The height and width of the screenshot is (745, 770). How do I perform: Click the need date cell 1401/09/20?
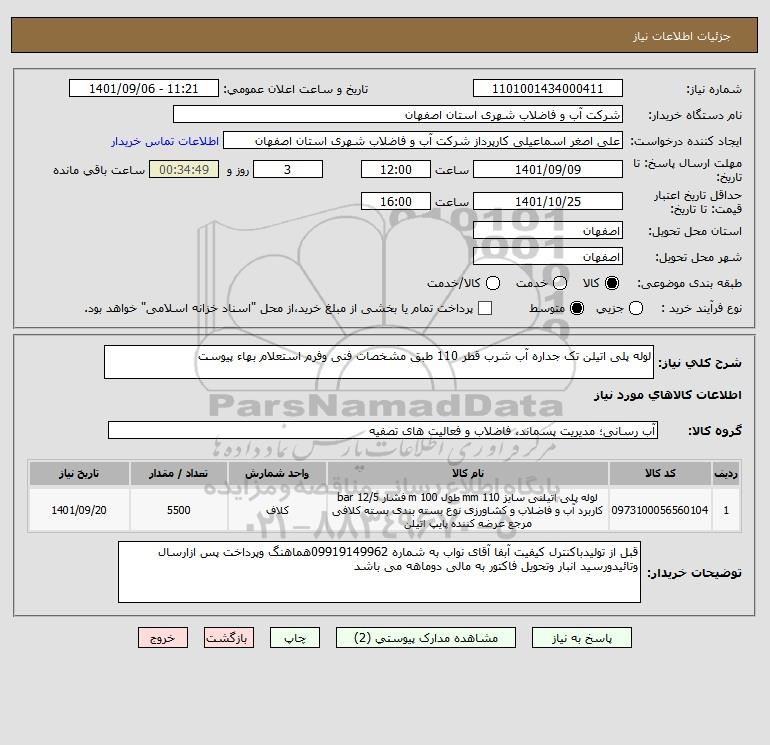79,510
